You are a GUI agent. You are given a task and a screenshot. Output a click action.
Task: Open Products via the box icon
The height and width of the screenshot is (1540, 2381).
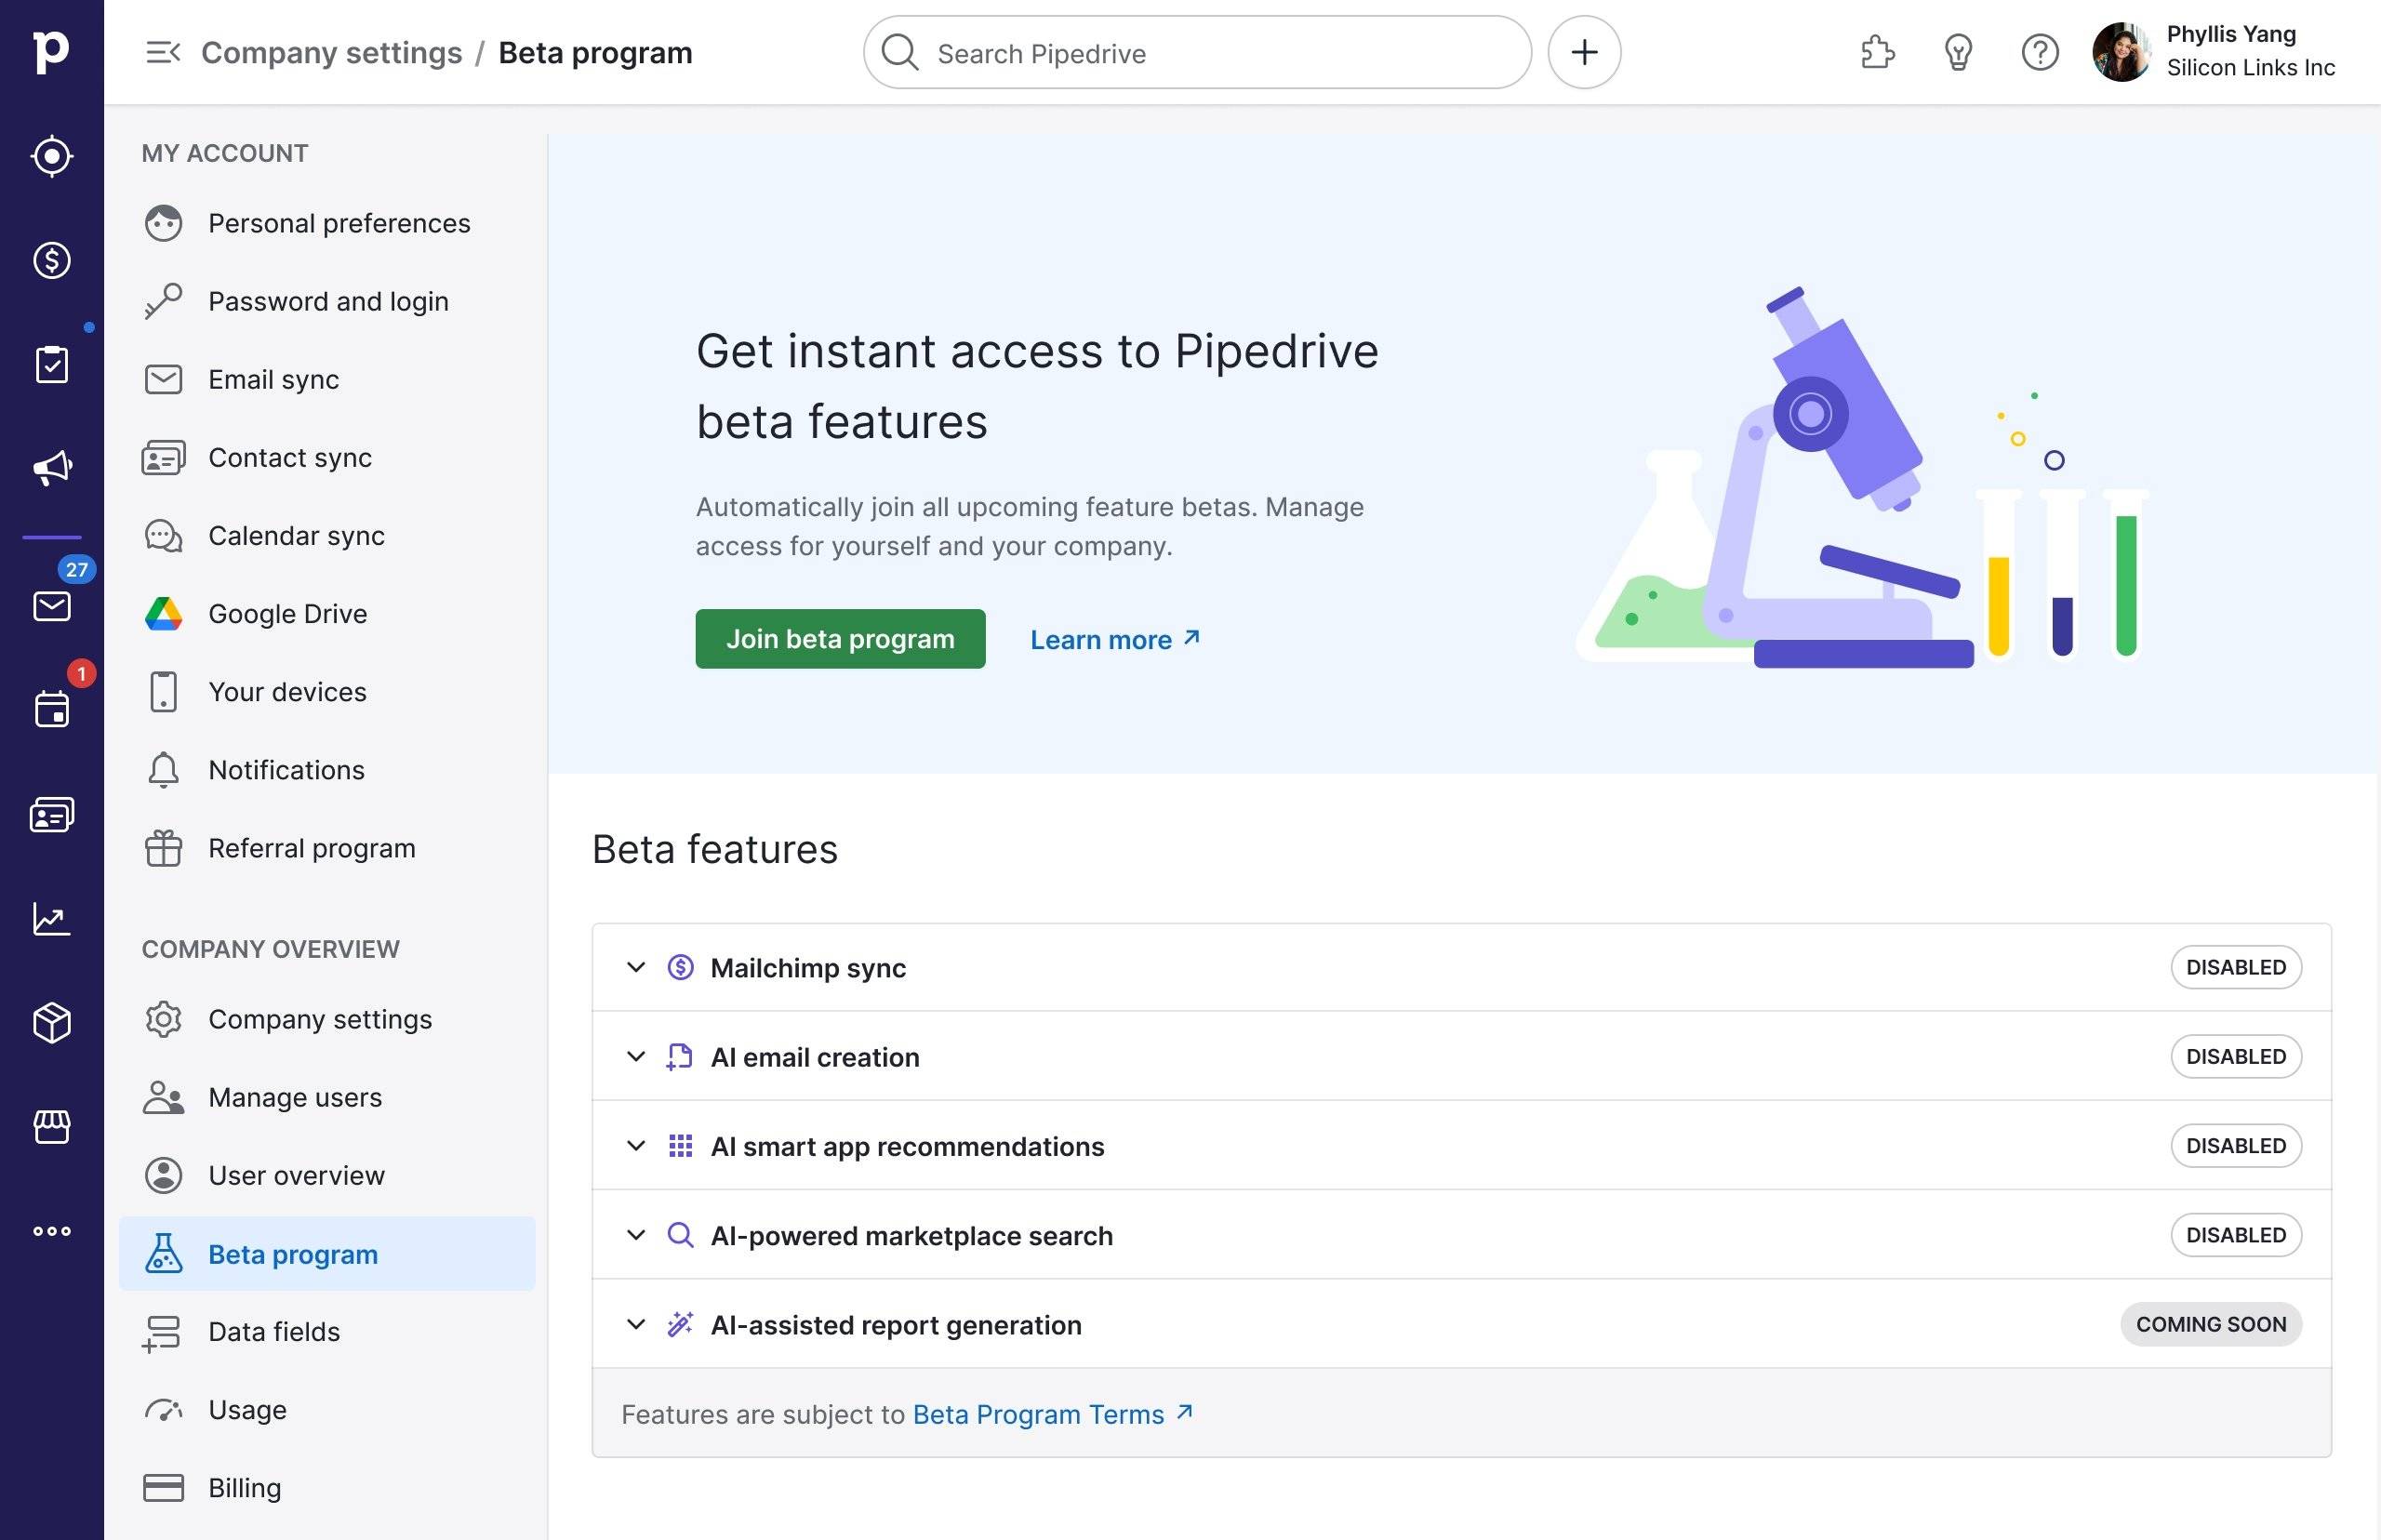[x=52, y=1022]
